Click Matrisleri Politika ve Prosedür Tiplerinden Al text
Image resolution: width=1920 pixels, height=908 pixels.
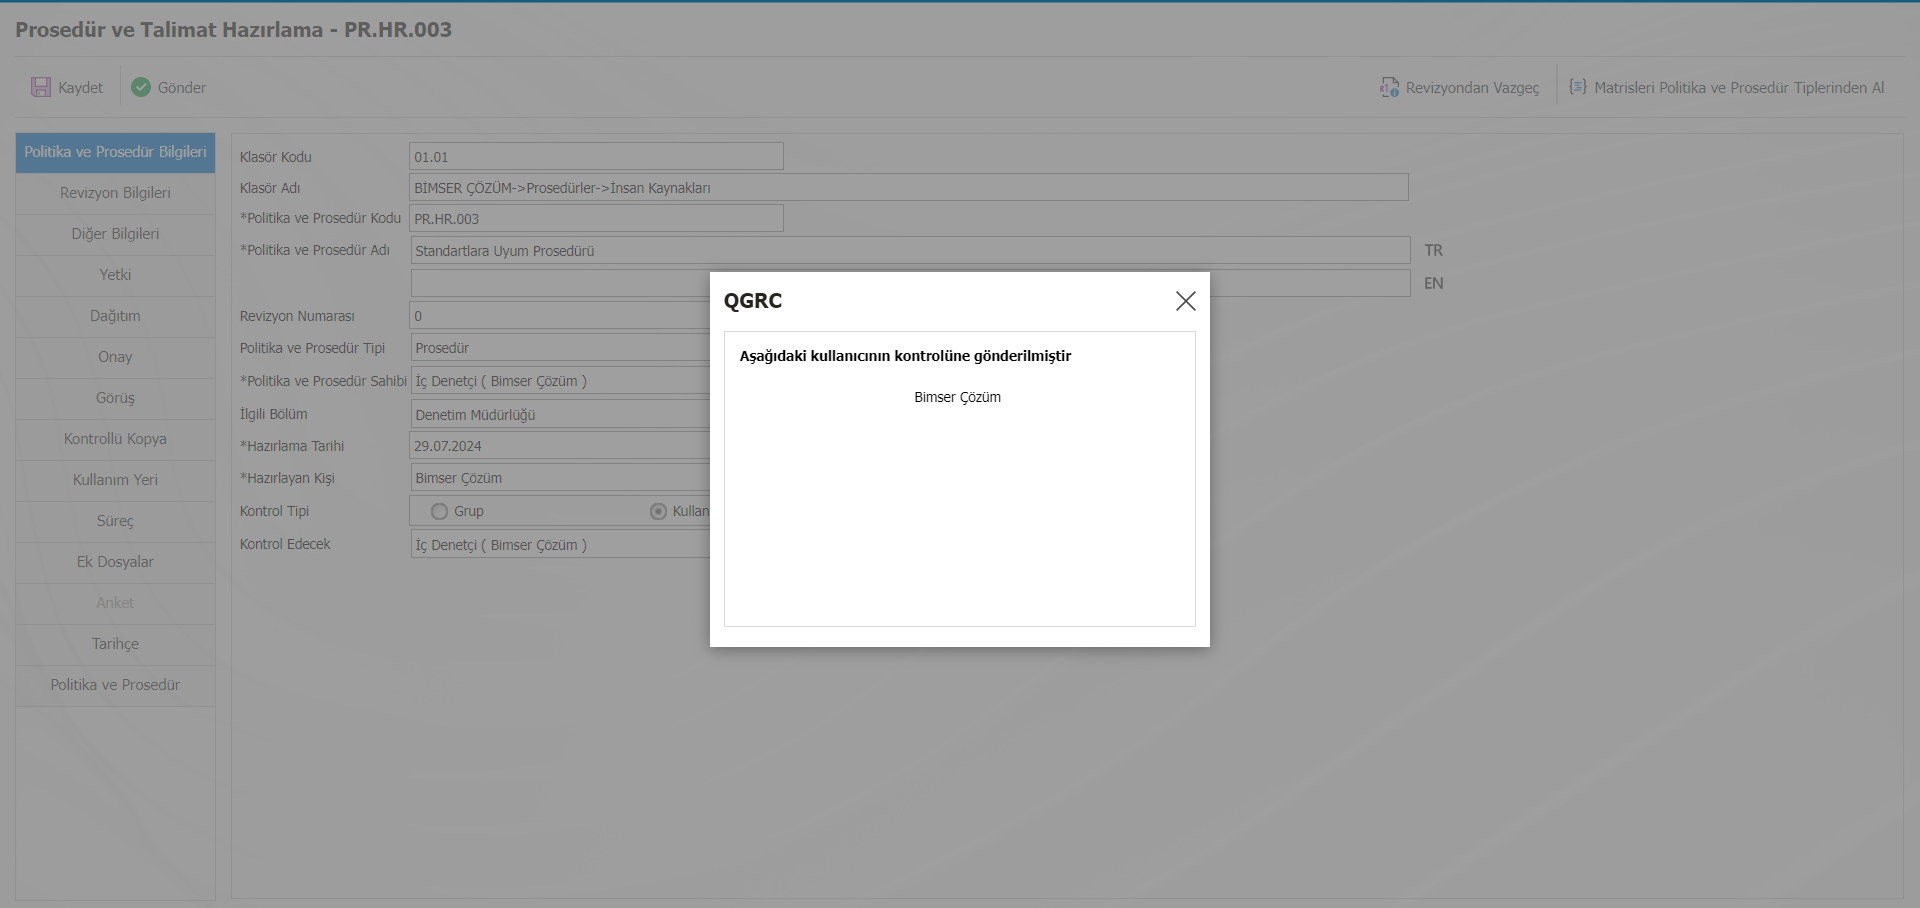click(1739, 87)
